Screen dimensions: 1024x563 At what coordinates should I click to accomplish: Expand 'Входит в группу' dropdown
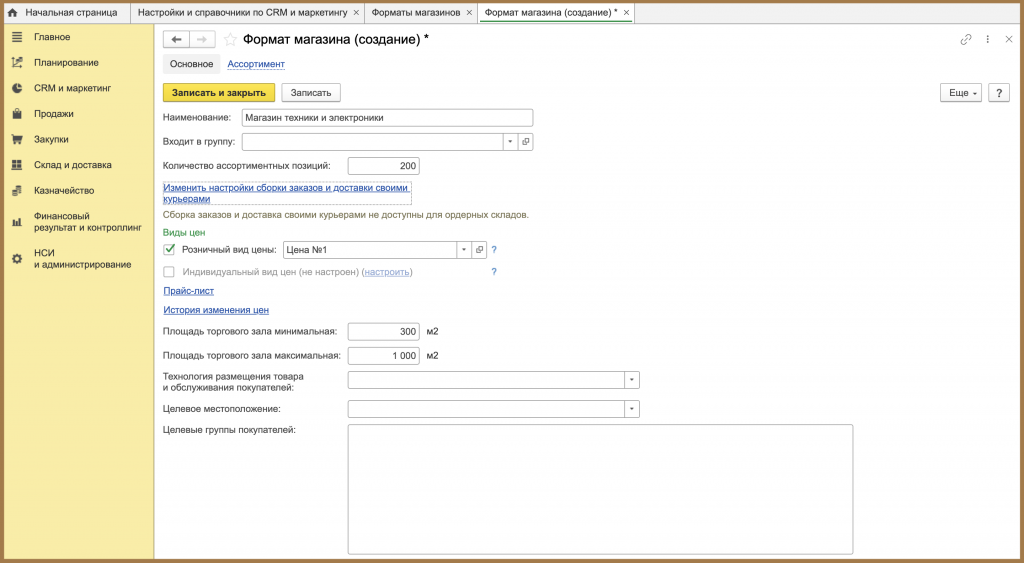point(511,142)
